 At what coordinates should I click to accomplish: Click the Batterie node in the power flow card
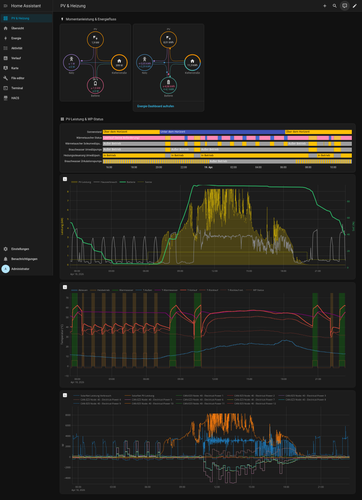[x=95, y=86]
